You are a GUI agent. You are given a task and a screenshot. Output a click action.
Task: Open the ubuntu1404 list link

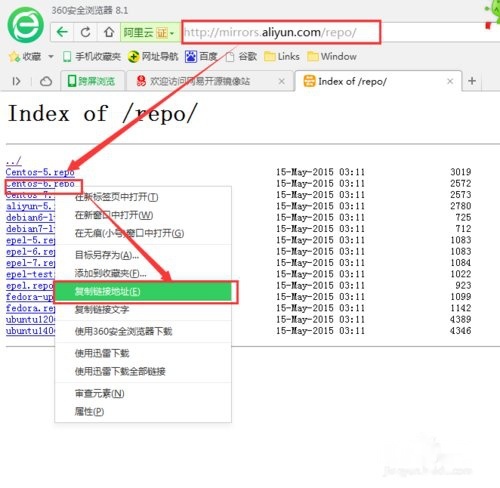point(30,331)
